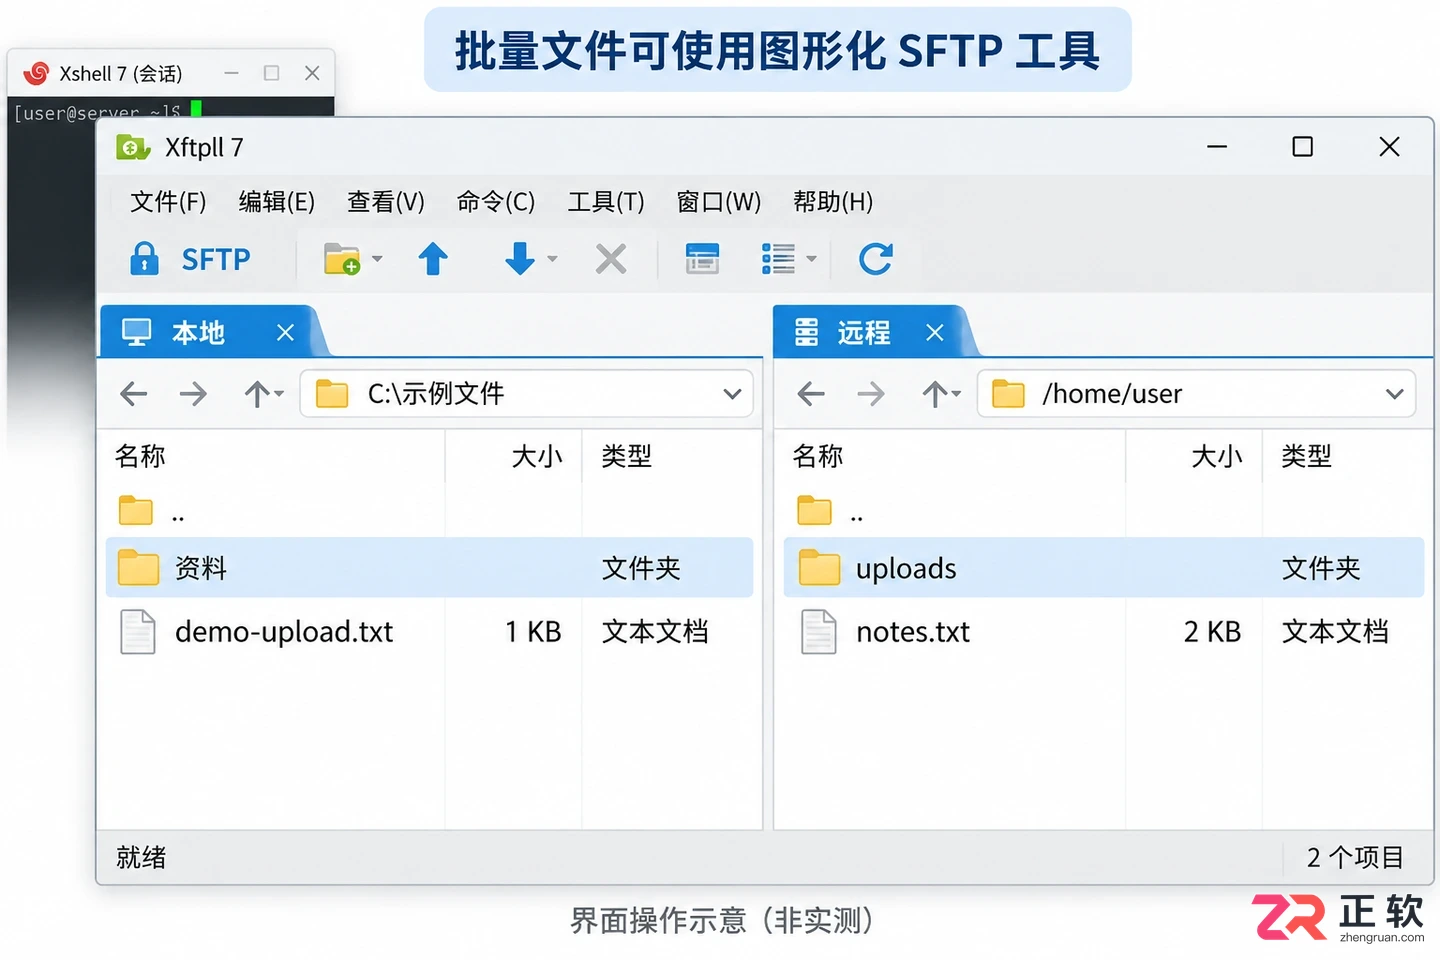Go forward in the remote pane

pos(871,394)
